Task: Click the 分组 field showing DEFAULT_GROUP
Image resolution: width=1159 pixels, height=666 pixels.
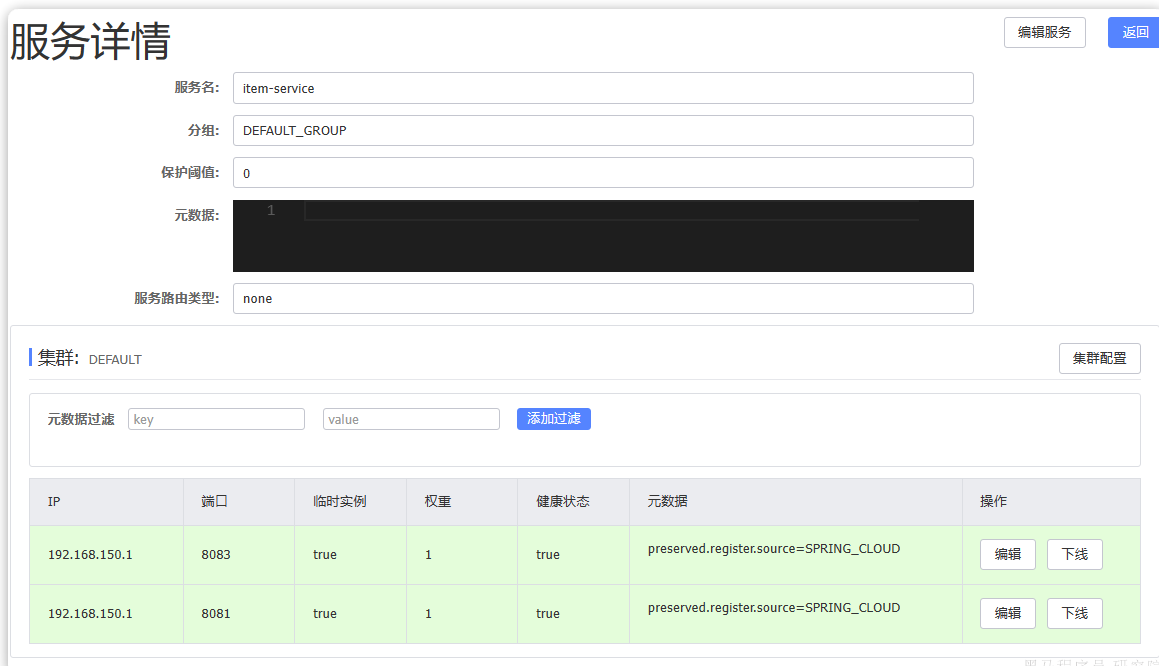Action: click(602, 130)
